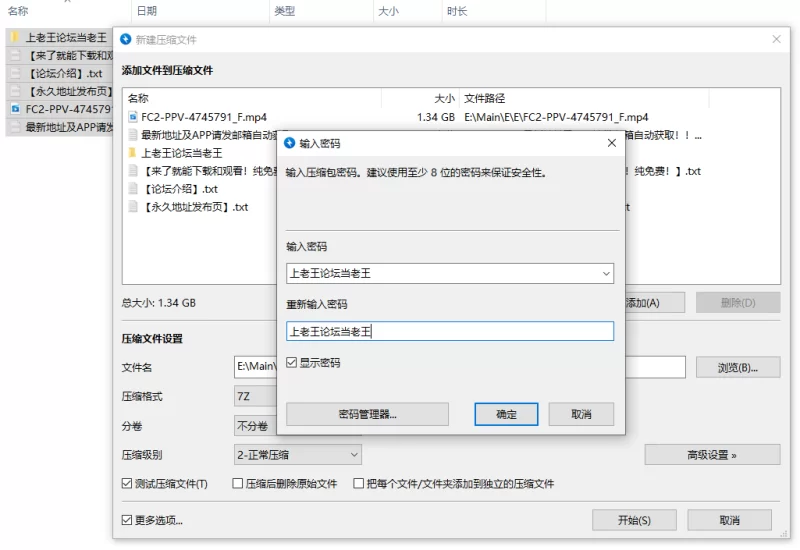Select 【永久地址发布页】 file name in explorer window

(69, 91)
